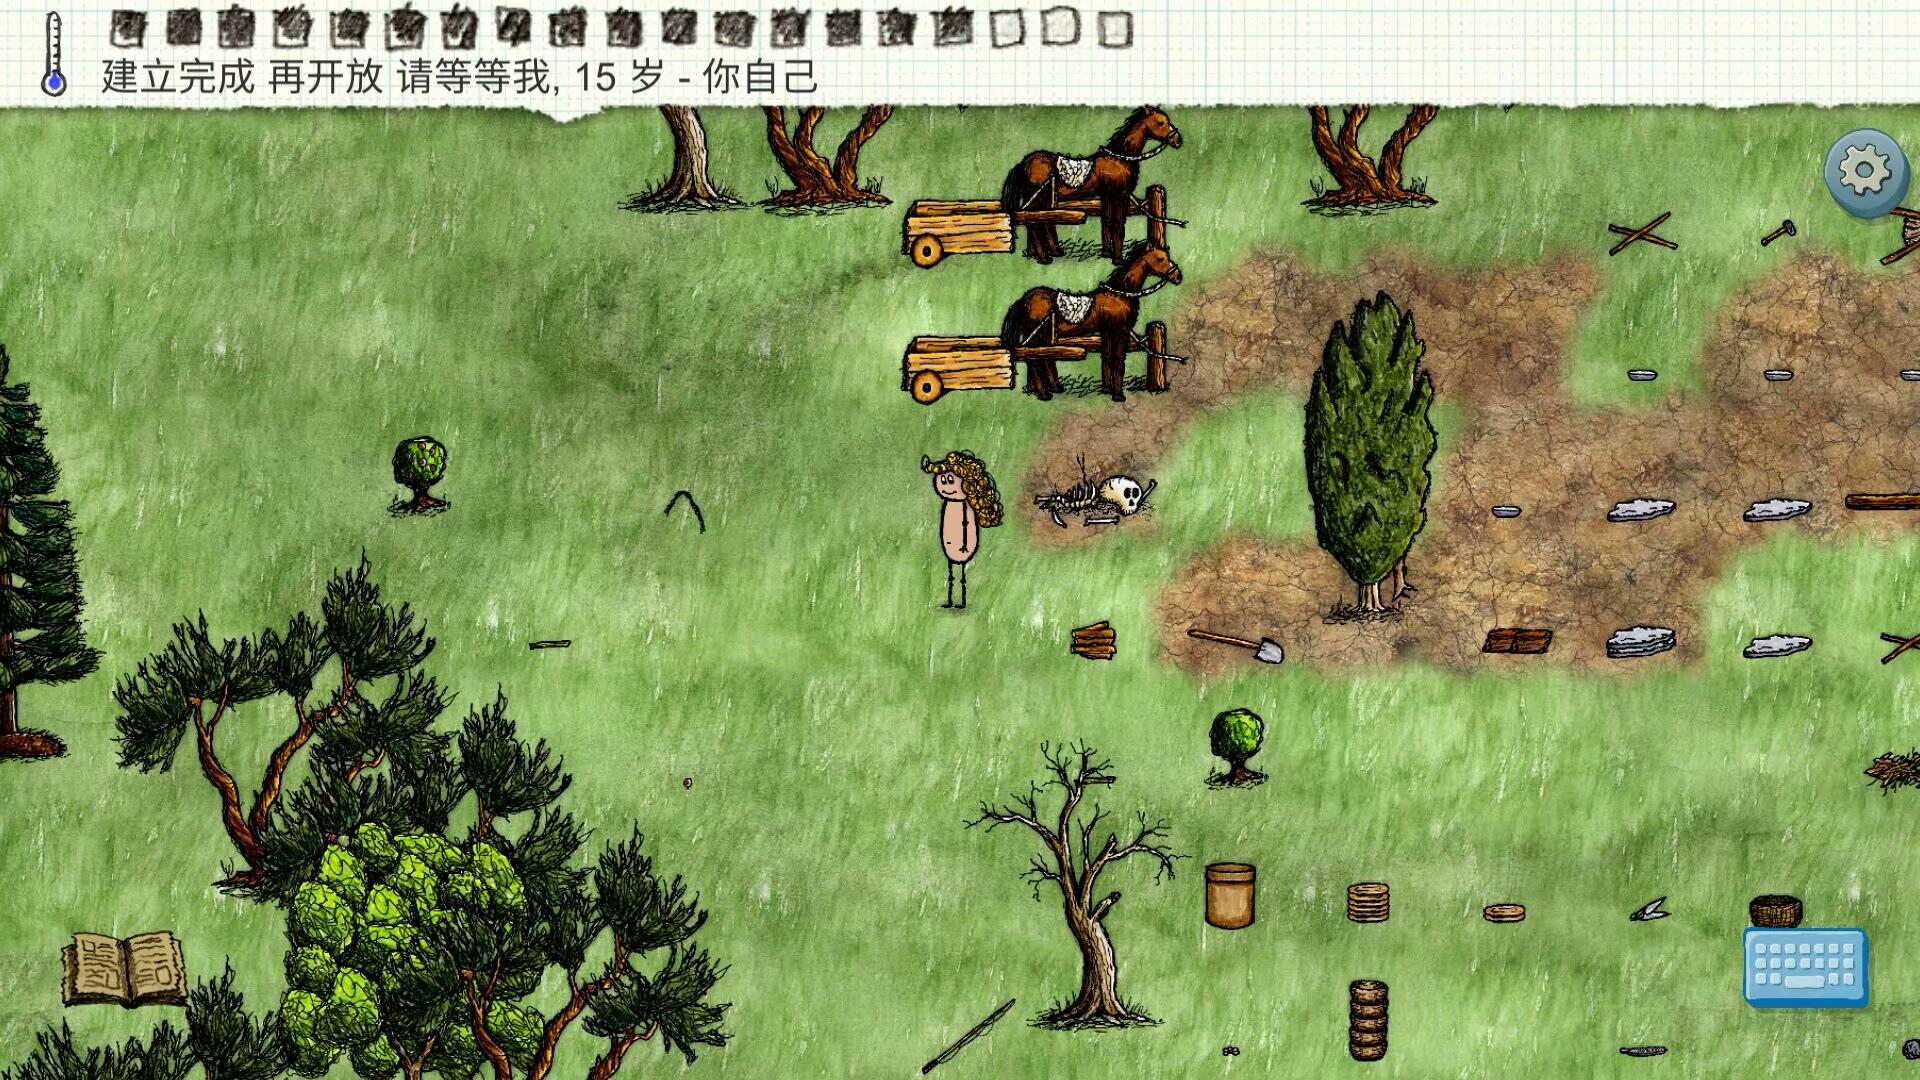Pick the berry bush with pink berries
This screenshot has height=1080, width=1920.
point(419,474)
